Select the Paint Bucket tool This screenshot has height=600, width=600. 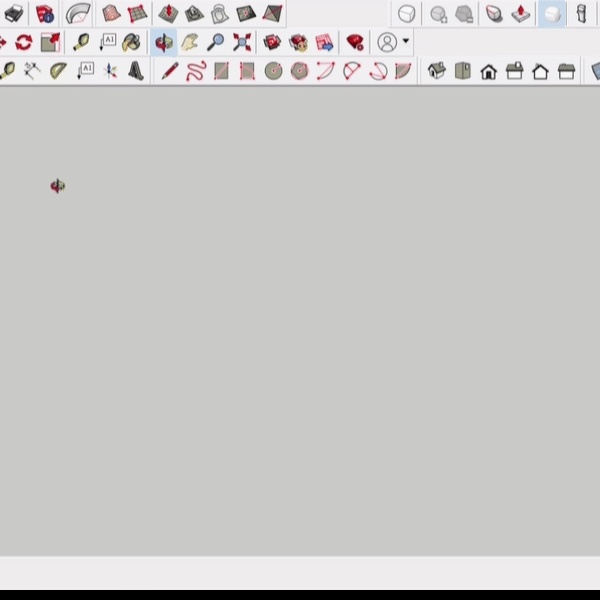[131, 42]
